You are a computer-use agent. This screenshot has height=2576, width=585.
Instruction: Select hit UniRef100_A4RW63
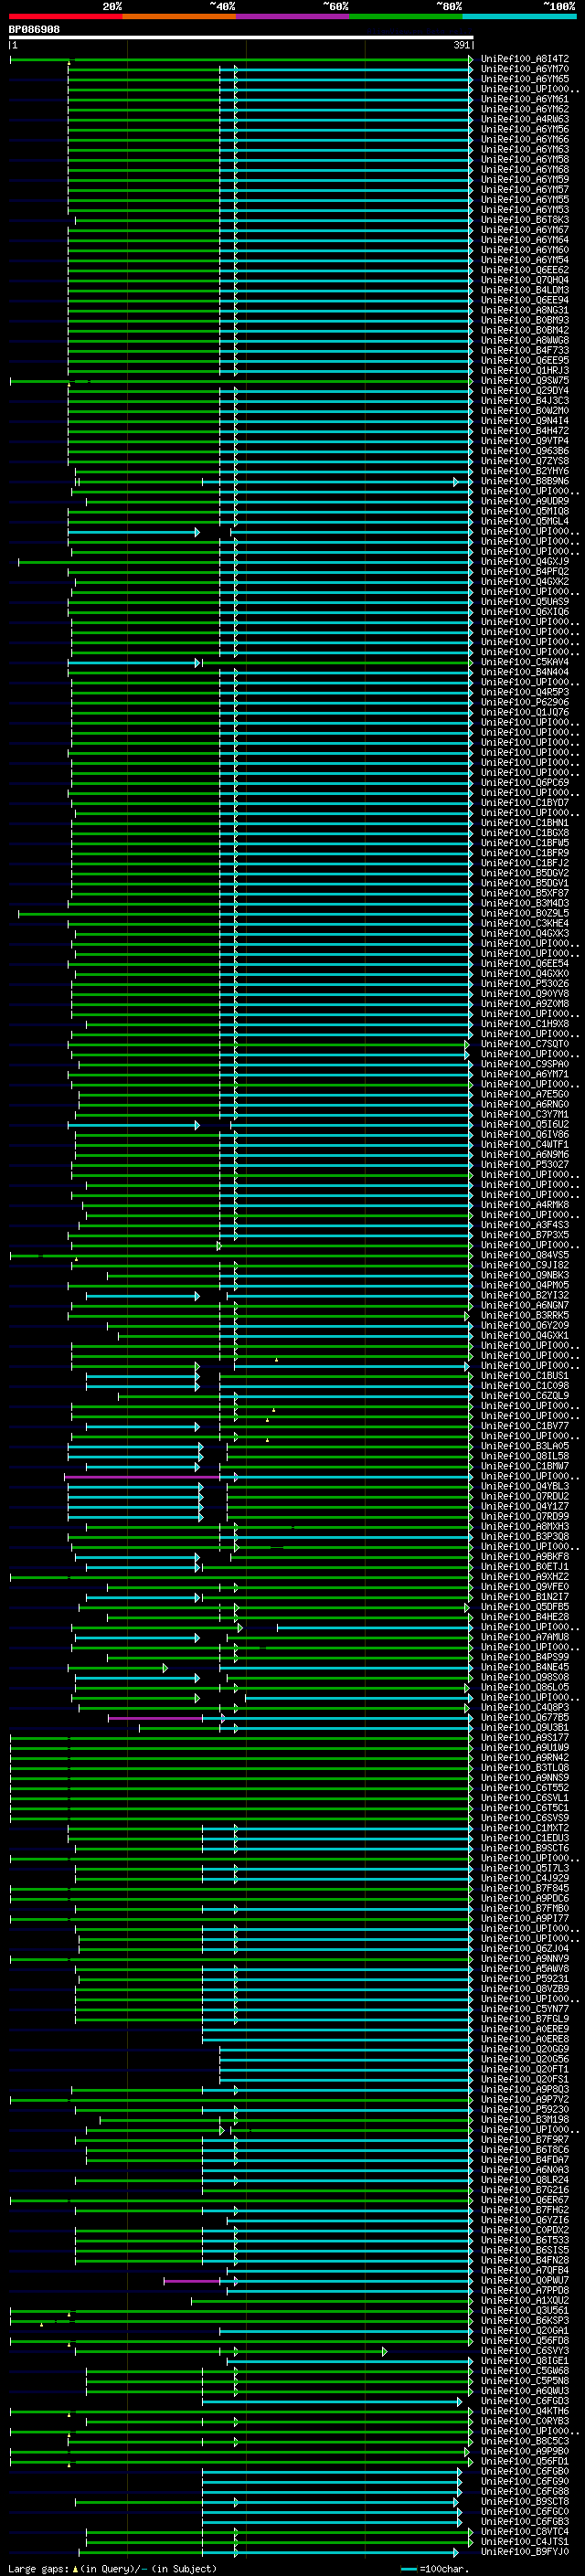pos(525,119)
